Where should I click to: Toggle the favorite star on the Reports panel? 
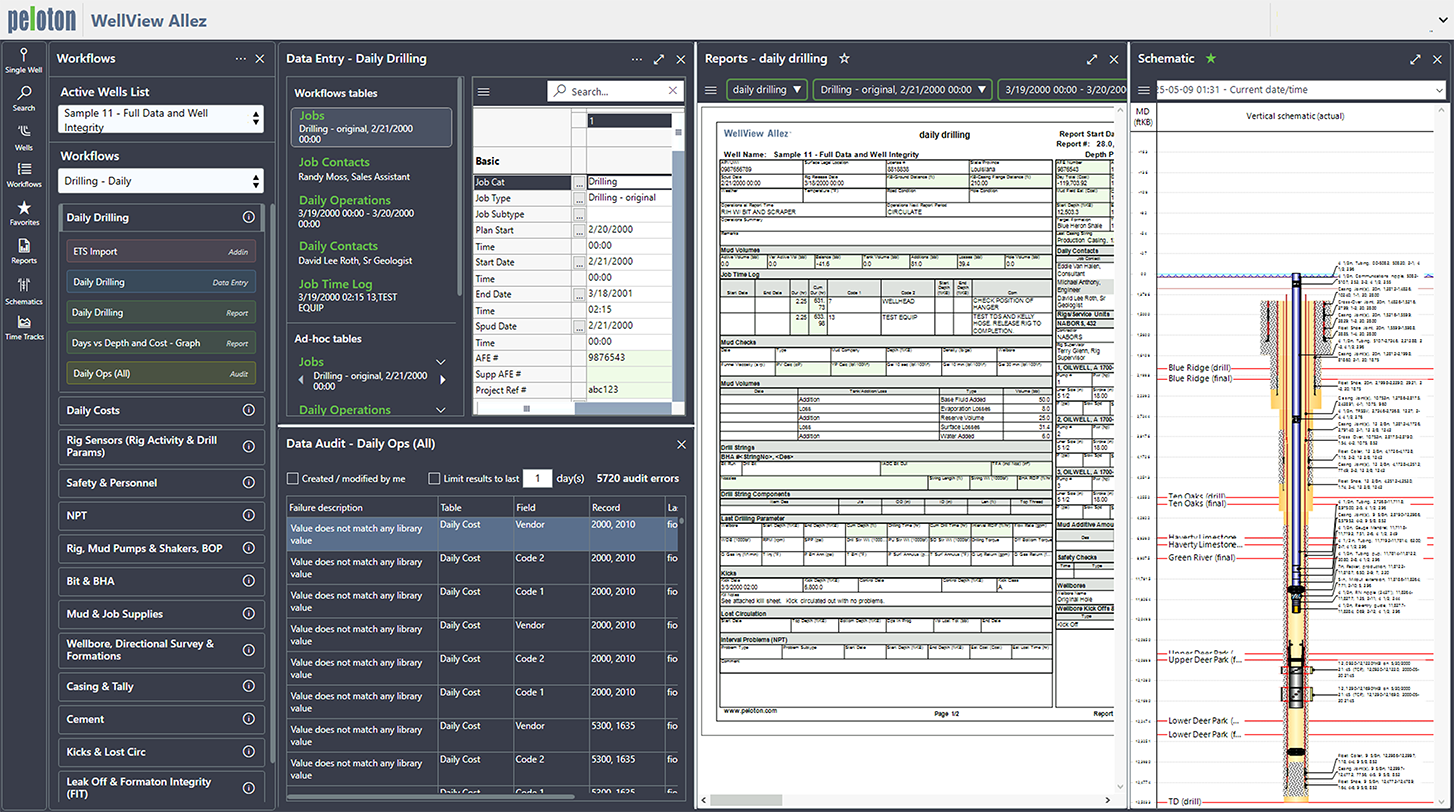[x=843, y=58]
